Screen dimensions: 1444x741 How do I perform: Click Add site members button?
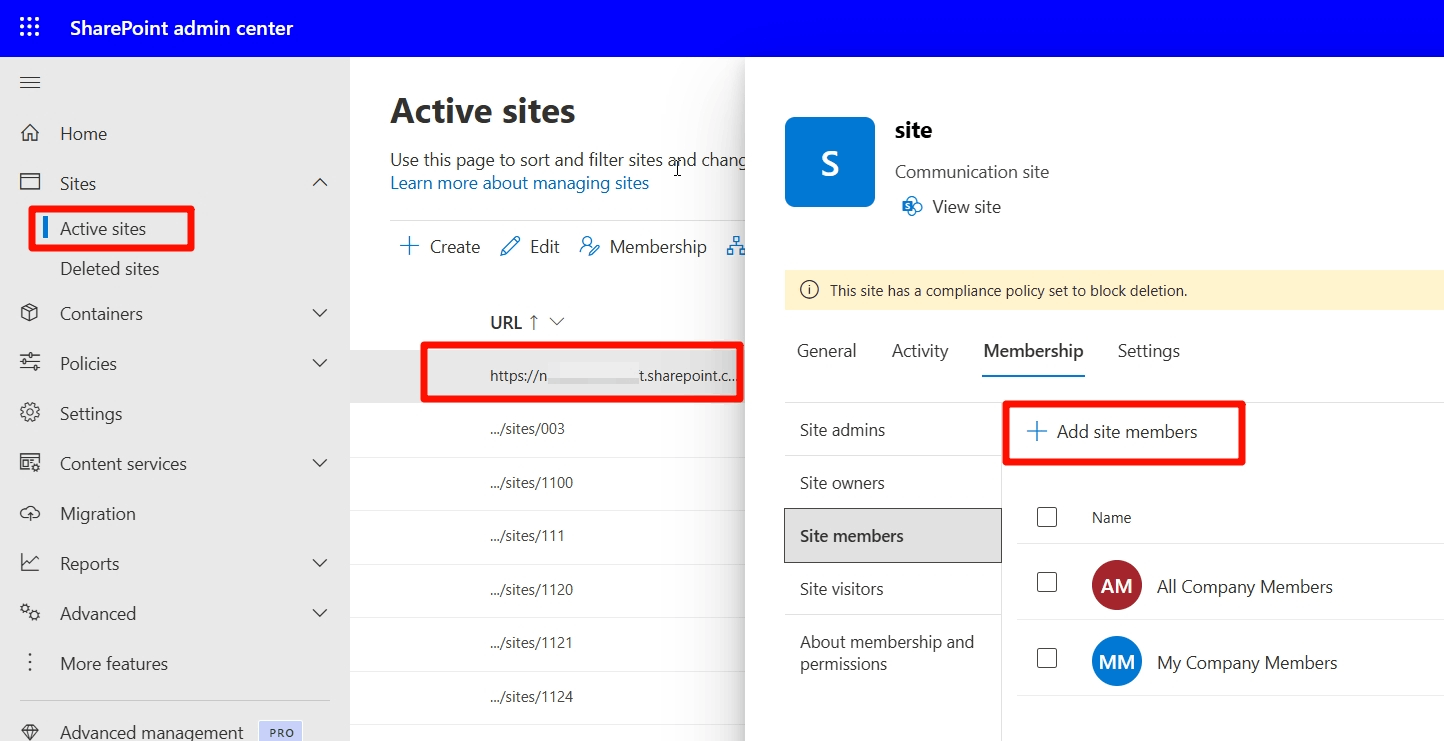[1112, 432]
